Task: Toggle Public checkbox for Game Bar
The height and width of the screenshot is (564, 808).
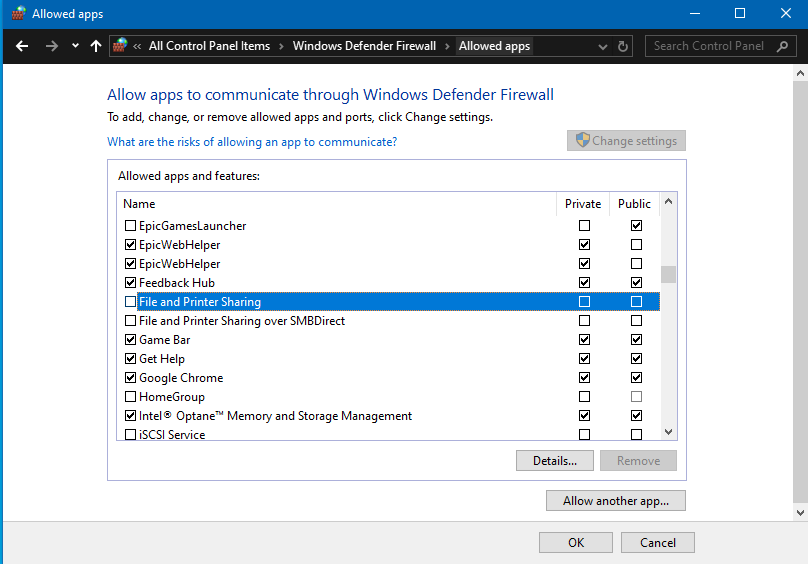Action: pyautogui.click(x=636, y=340)
